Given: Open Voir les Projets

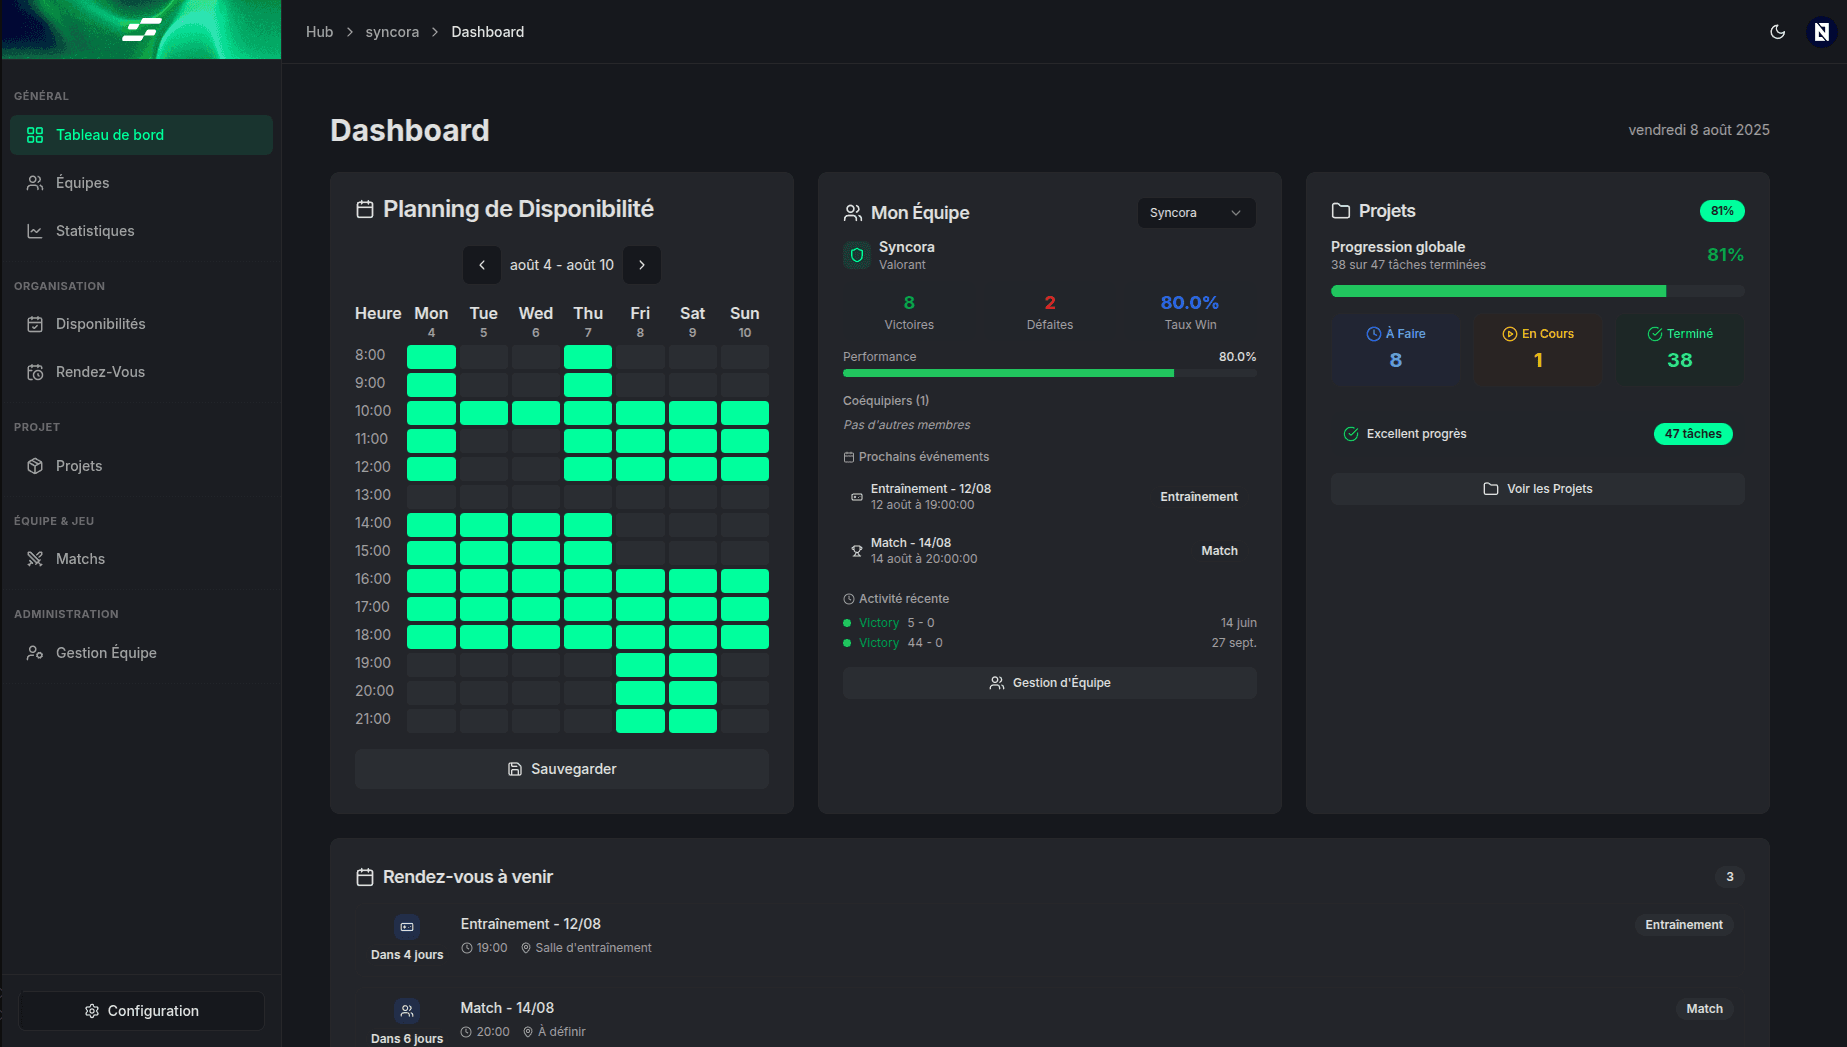Looking at the screenshot, I should pos(1537,488).
